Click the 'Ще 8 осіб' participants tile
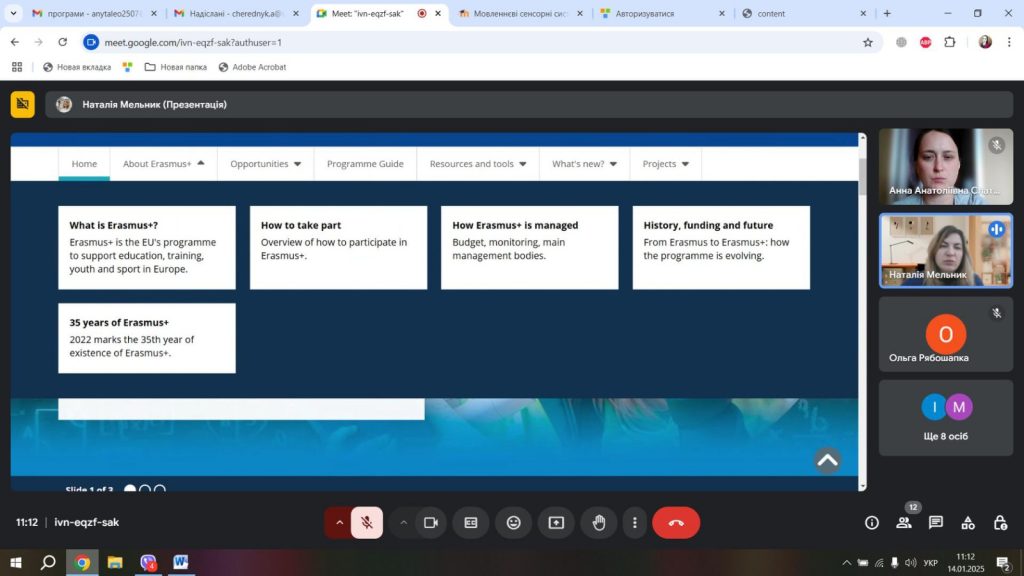Screen dimensions: 1024x576 [x=945, y=417]
